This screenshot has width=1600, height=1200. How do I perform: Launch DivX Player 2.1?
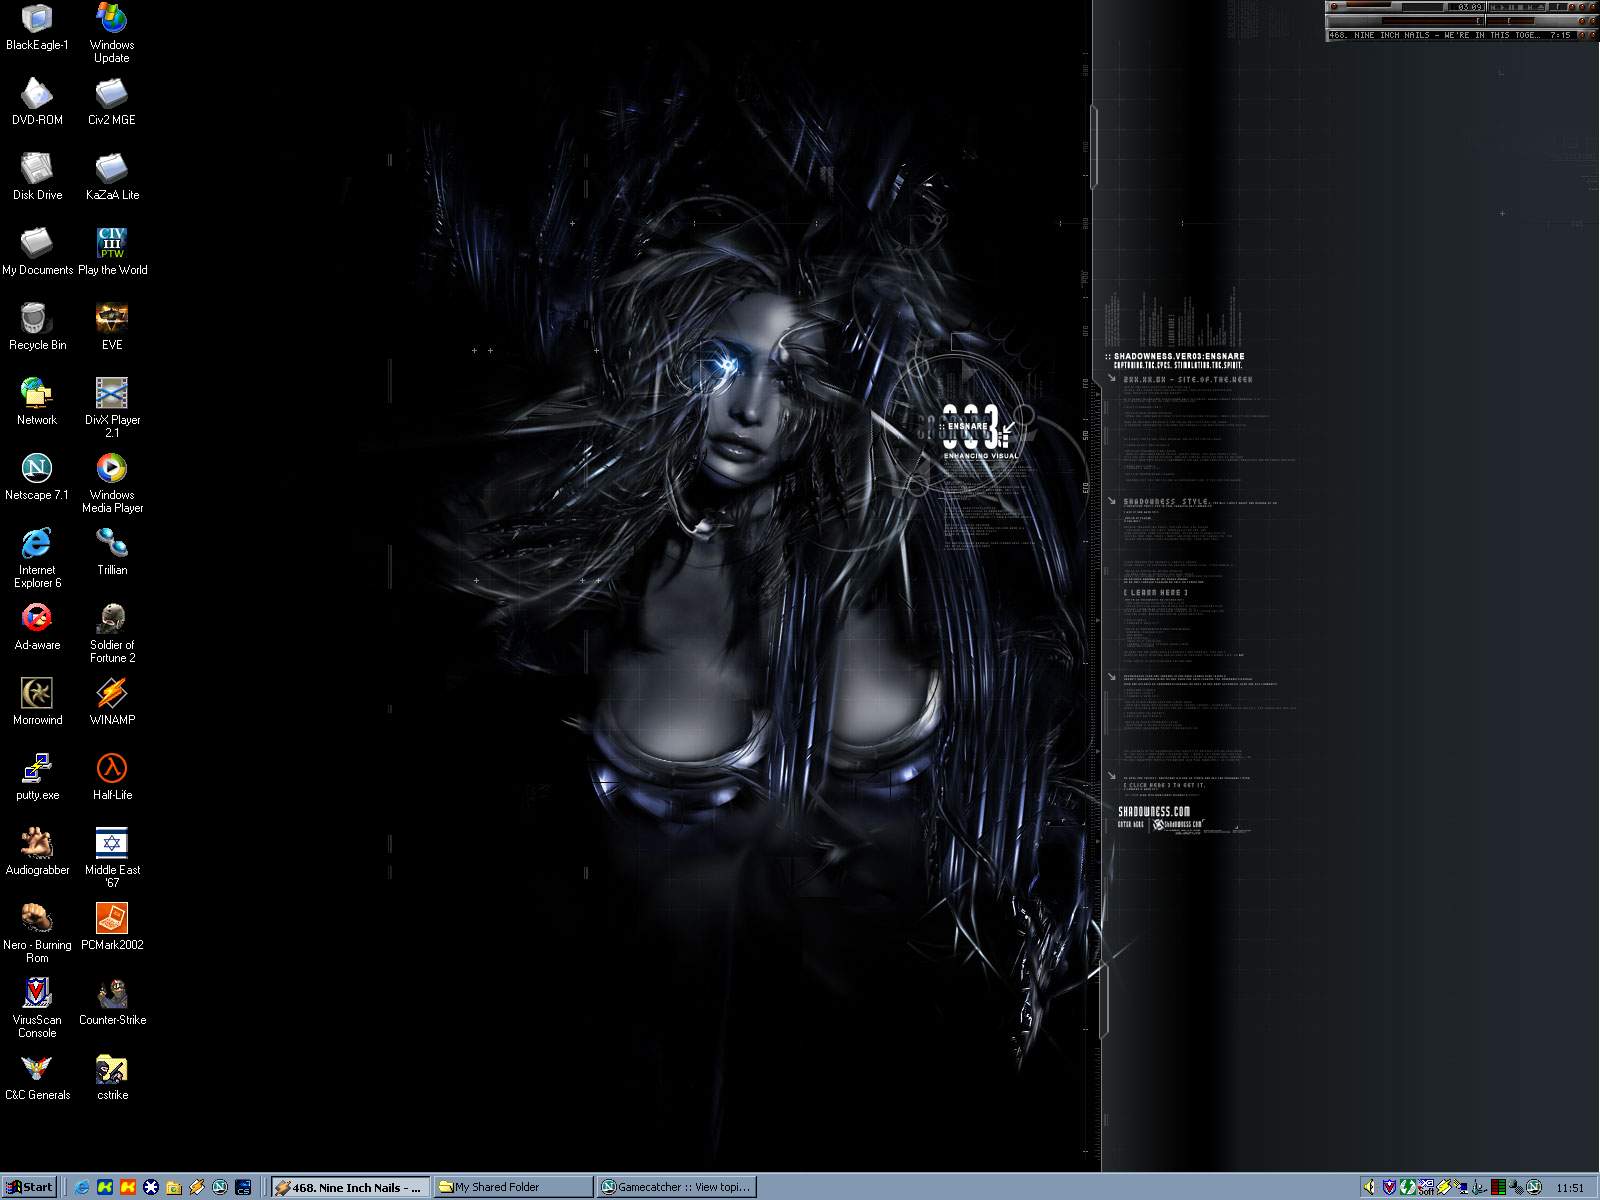[112, 408]
